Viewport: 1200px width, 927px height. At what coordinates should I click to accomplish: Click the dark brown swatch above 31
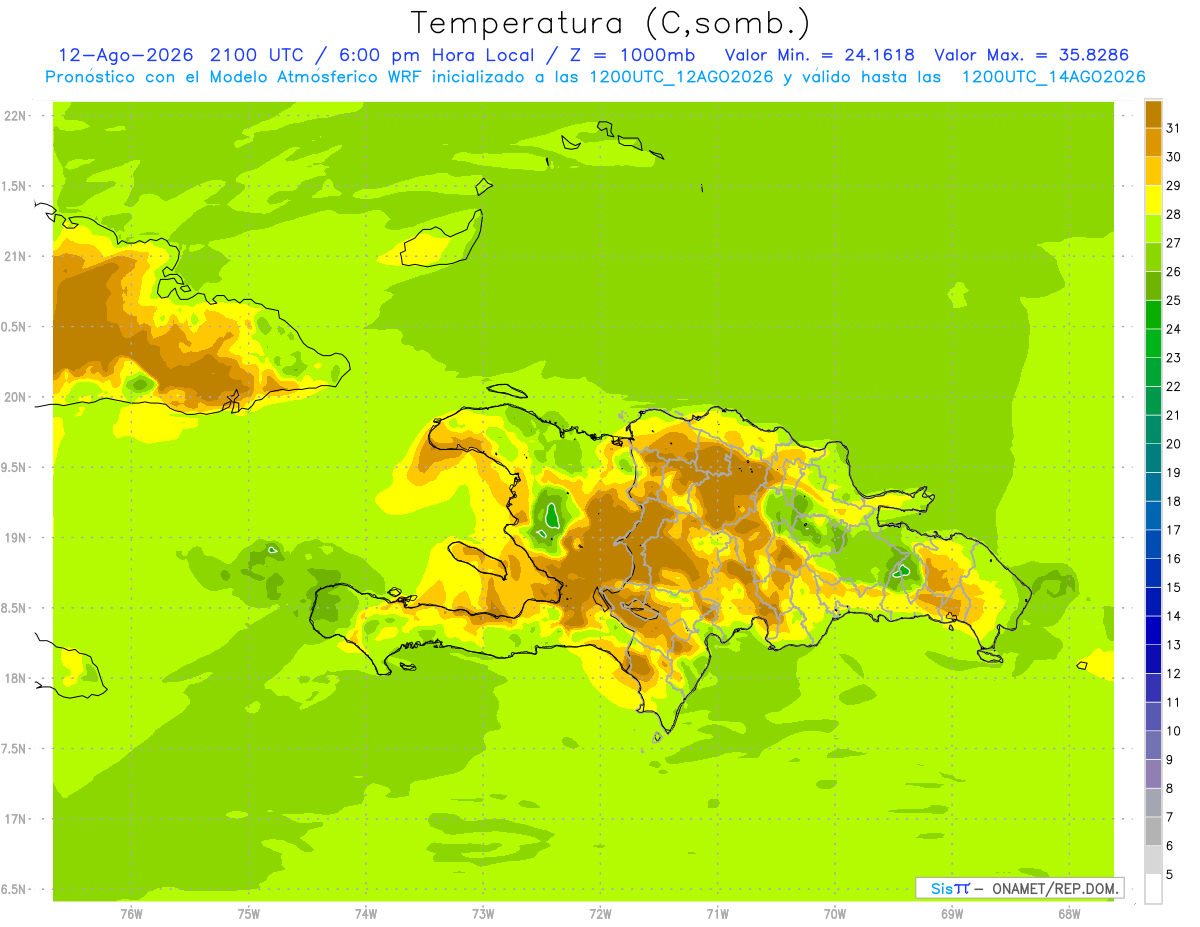(x=1153, y=114)
